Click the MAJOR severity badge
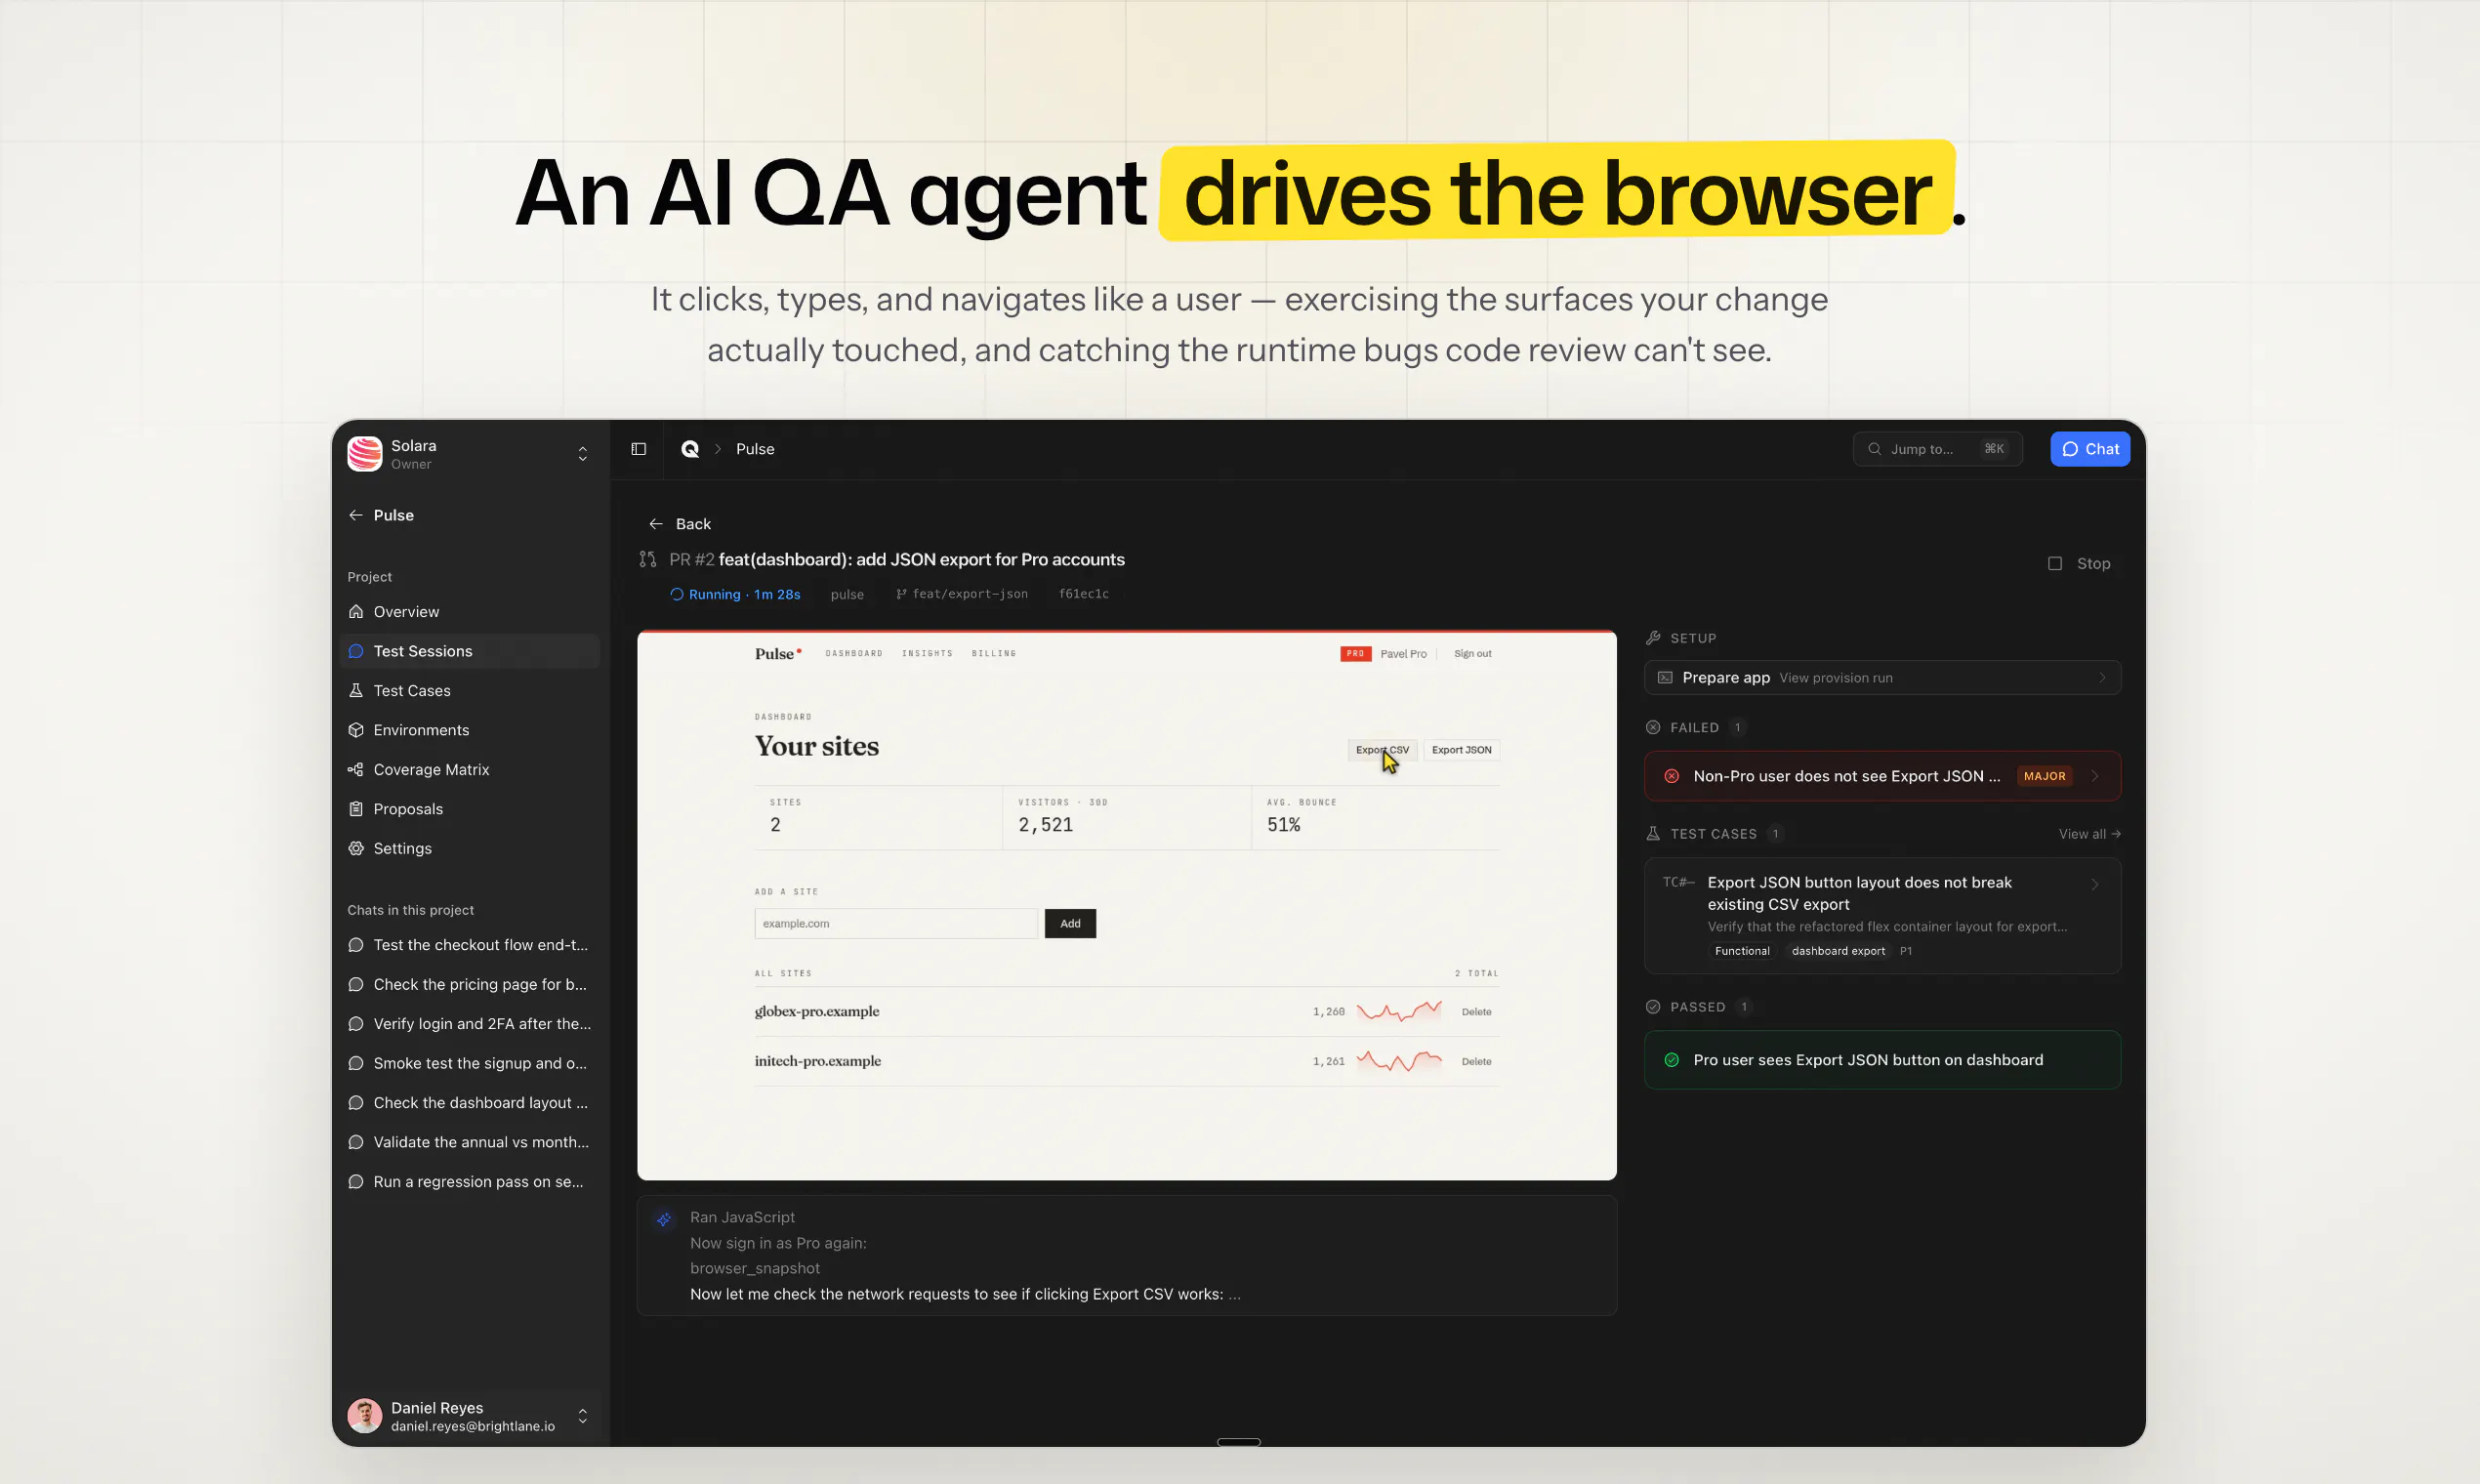 click(x=2044, y=776)
